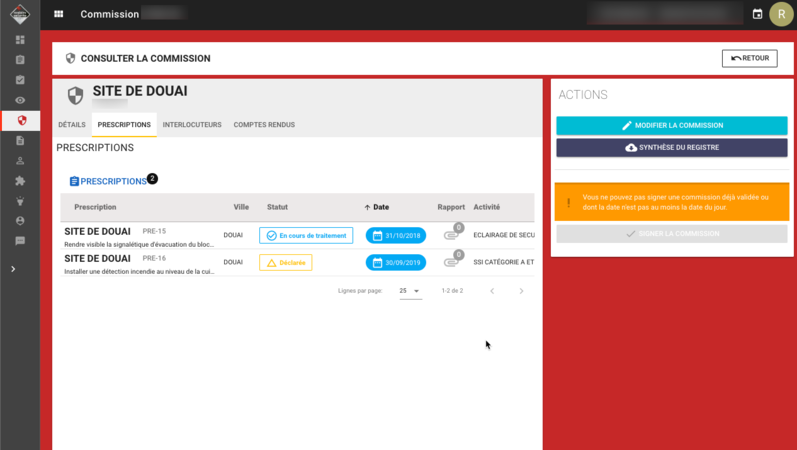Go to next page of prescriptions
Viewport: 797px width, 450px height.
click(x=521, y=291)
